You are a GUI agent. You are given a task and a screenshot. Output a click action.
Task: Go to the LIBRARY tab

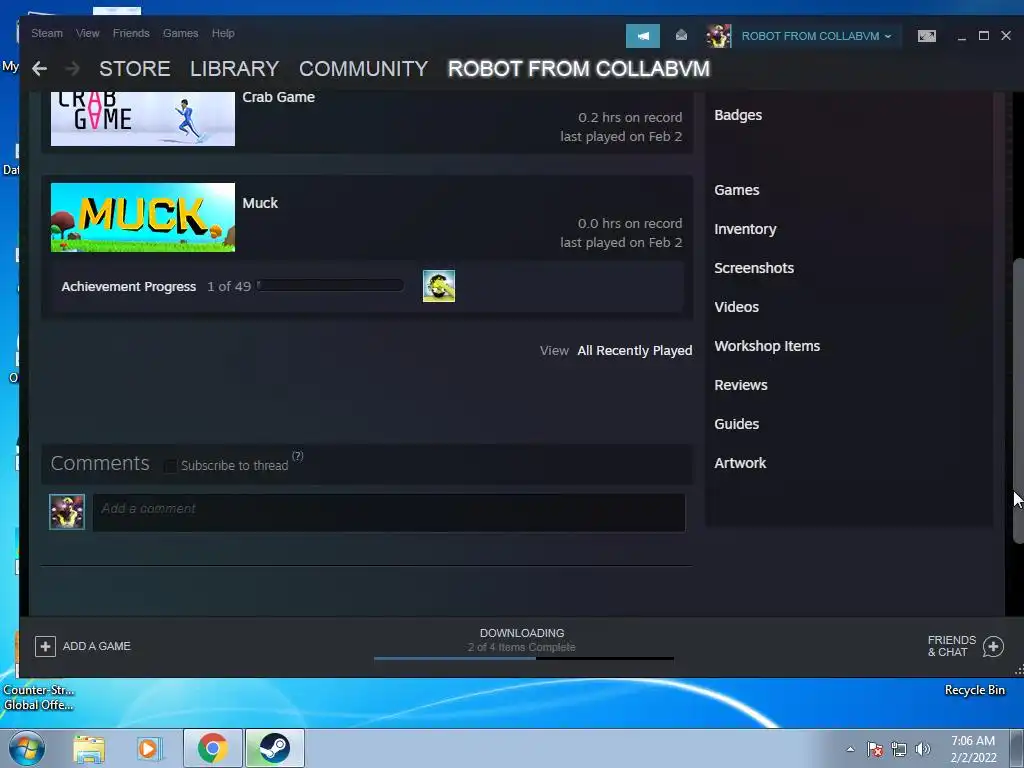click(x=234, y=69)
